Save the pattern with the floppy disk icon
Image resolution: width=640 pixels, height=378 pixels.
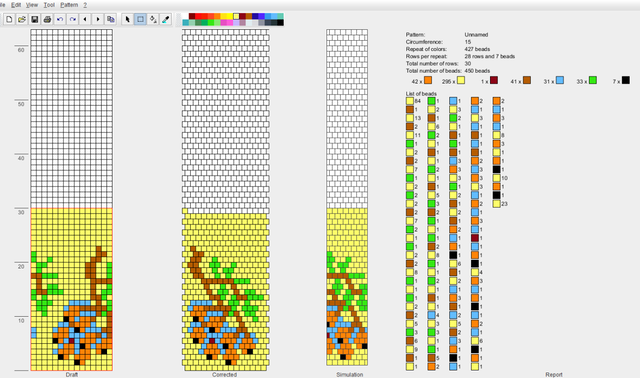click(x=35, y=19)
